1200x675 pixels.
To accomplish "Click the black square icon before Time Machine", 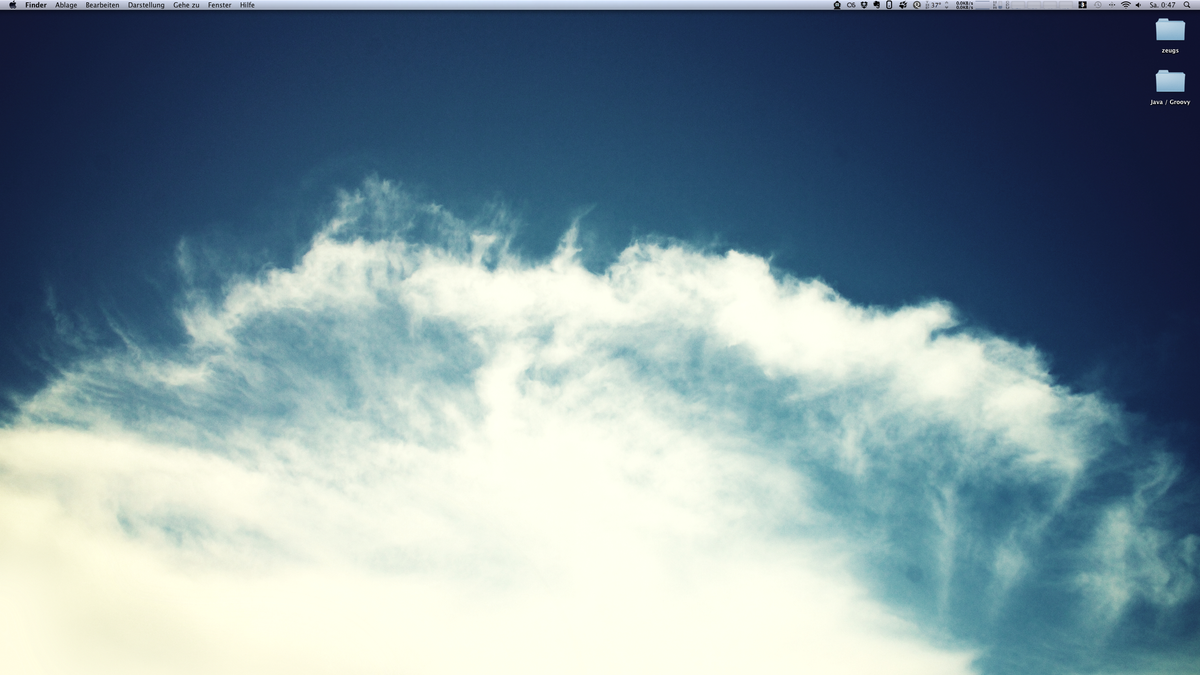I will pos(1082,5).
